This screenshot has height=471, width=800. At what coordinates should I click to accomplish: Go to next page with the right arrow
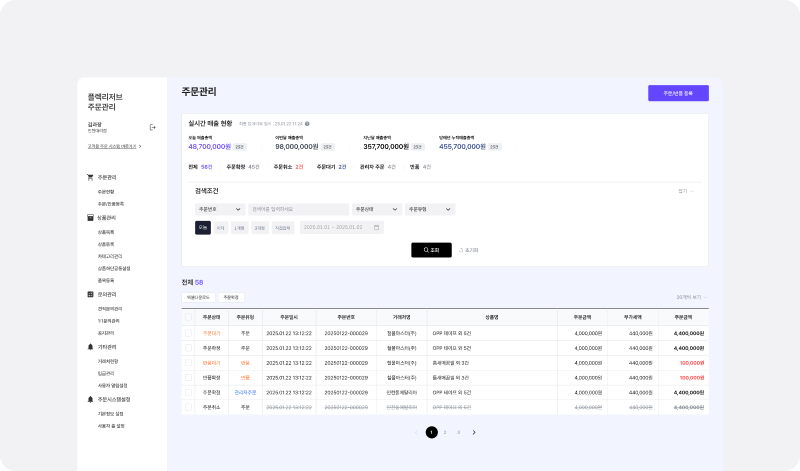(474, 433)
